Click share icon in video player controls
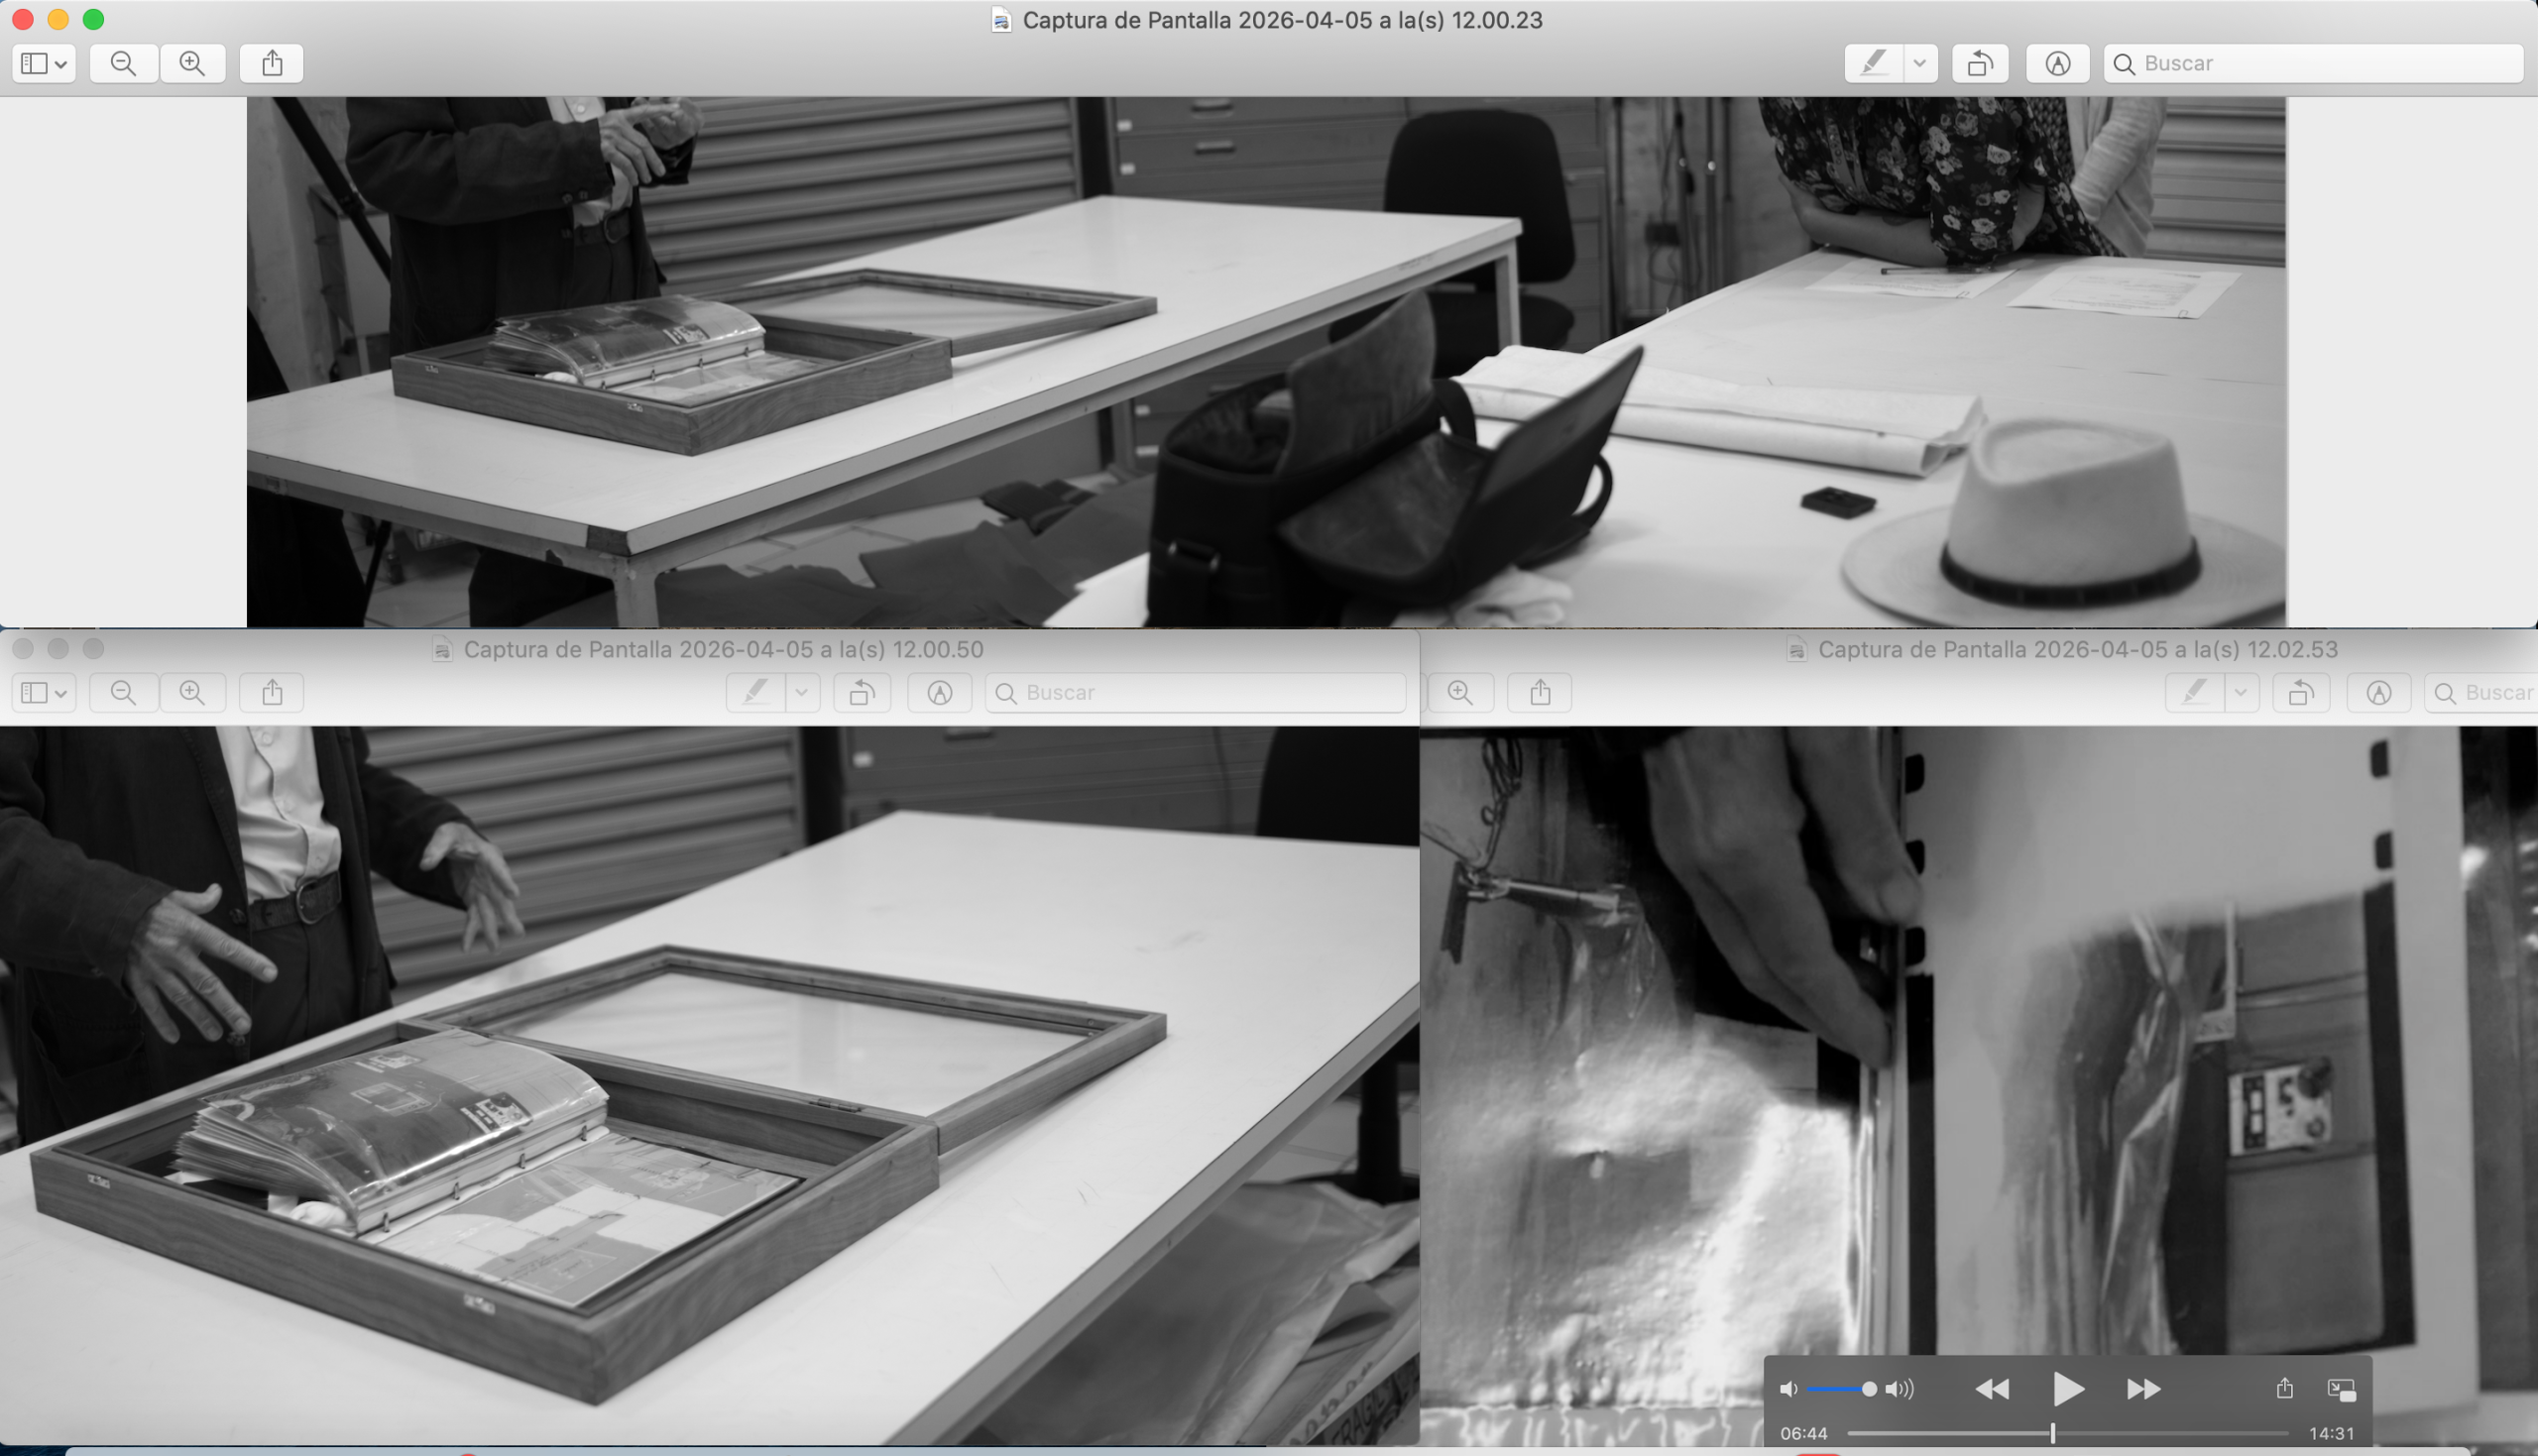Viewport: 2538px width, 1456px height. point(2284,1388)
